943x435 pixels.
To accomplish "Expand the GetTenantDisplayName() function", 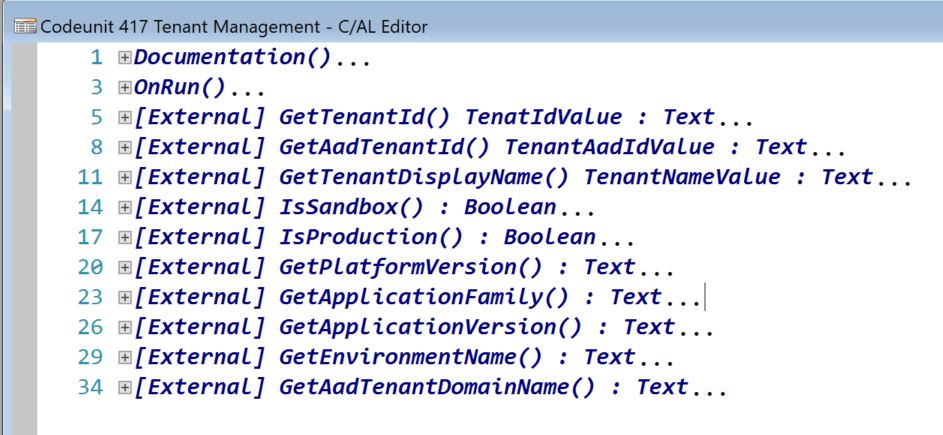I will (x=124, y=178).
